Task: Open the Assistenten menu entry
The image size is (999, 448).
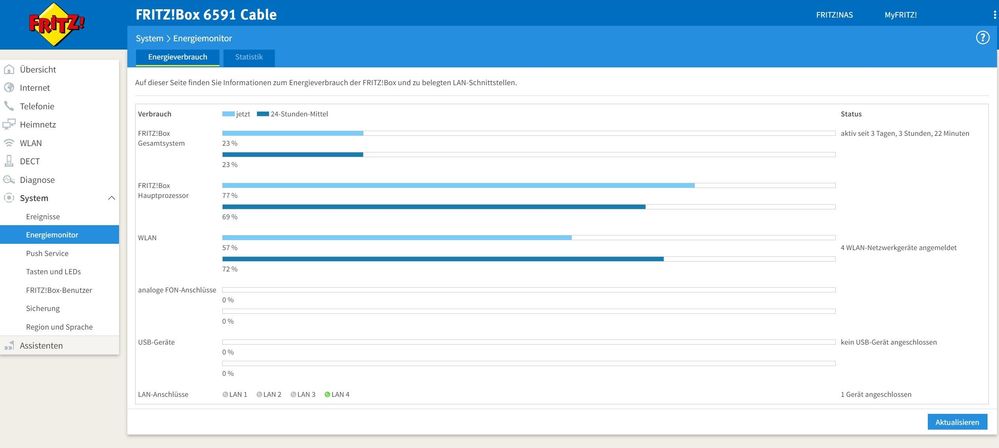Action: (59, 345)
